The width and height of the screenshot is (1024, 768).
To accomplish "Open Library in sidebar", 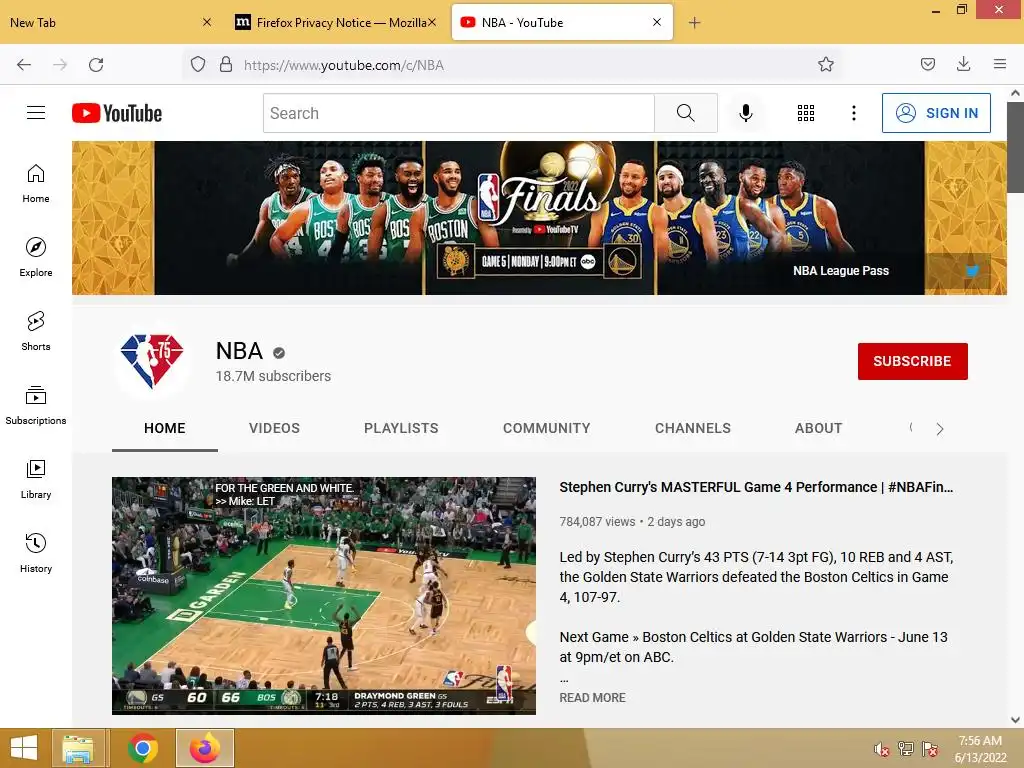I will 36,479.
